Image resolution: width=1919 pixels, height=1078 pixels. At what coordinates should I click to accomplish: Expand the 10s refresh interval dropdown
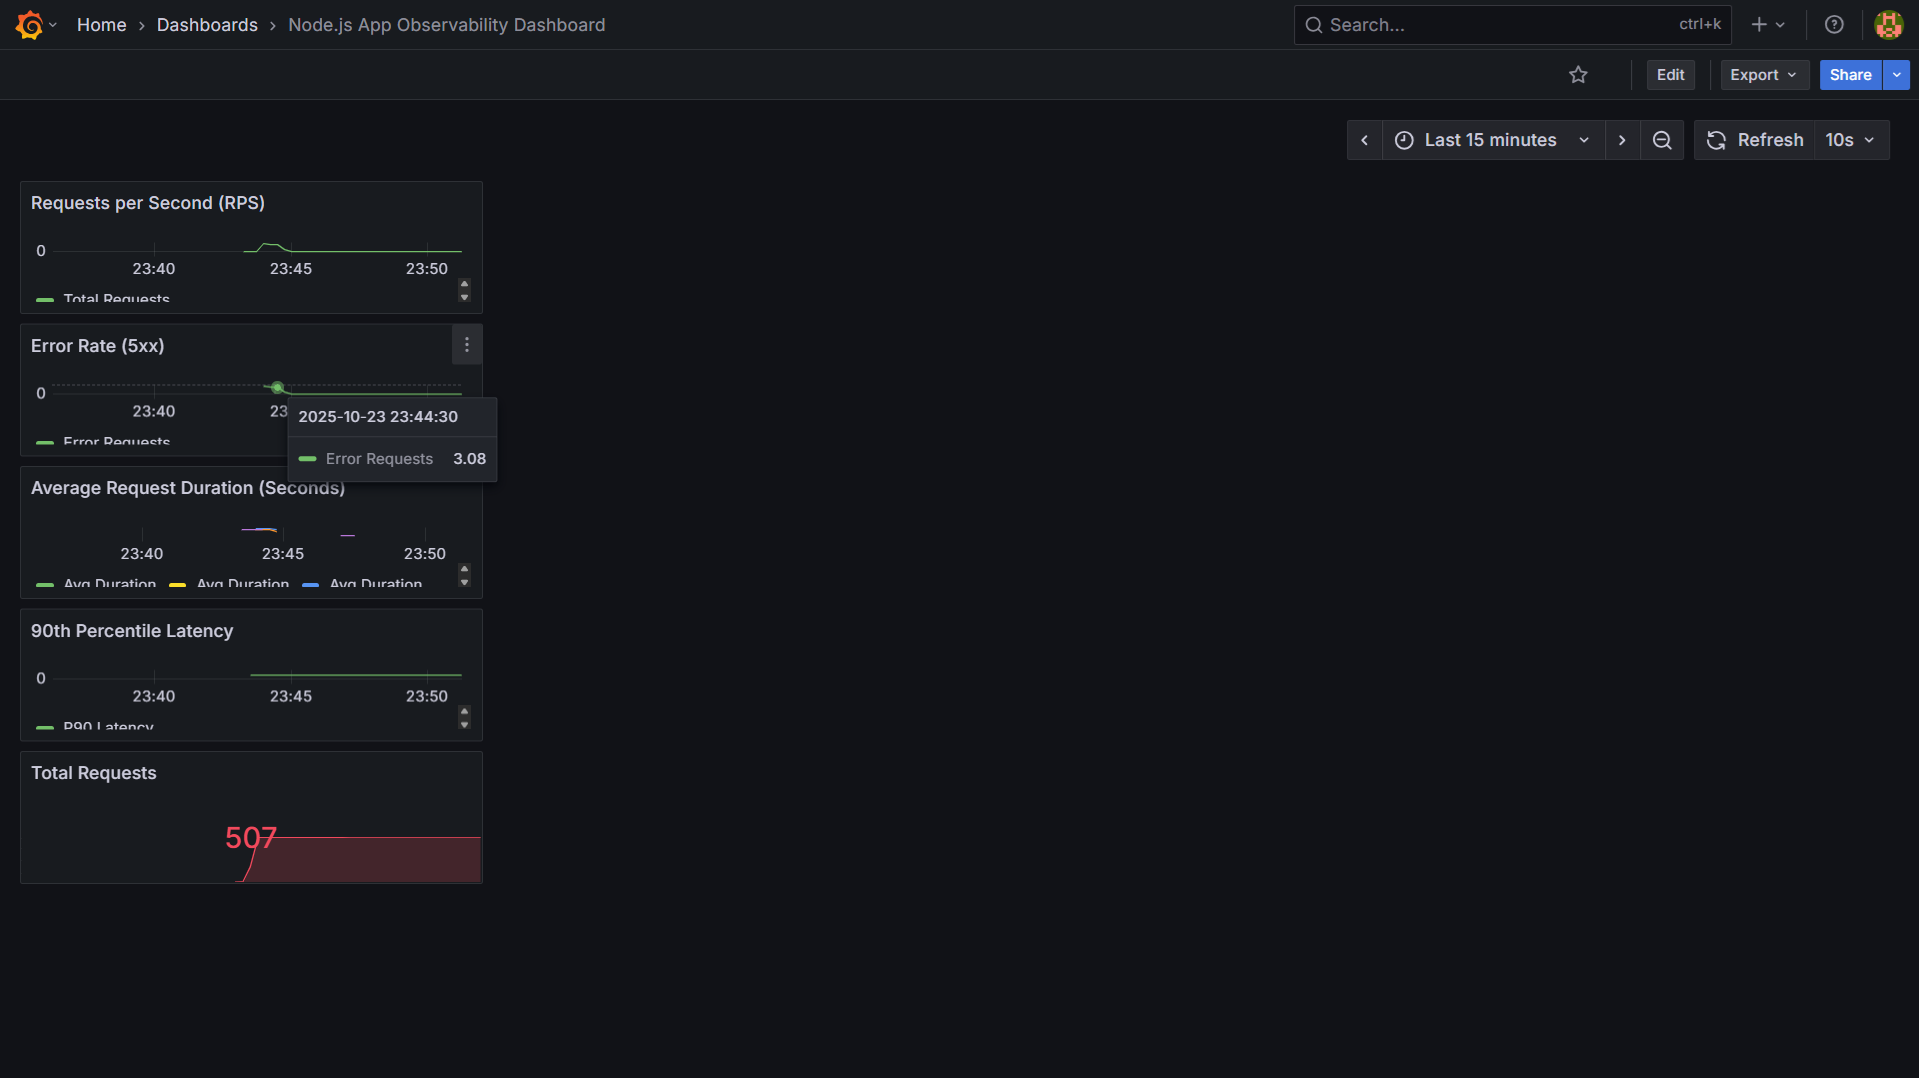pyautogui.click(x=1850, y=140)
